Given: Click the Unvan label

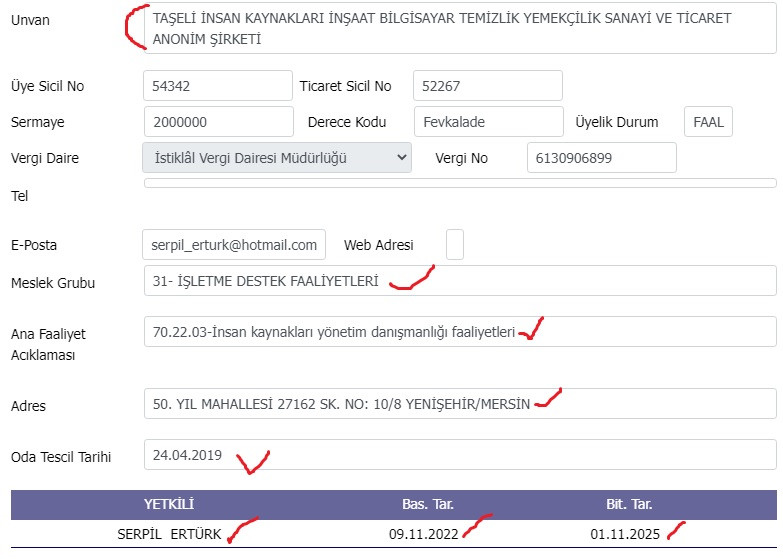Looking at the screenshot, I should [30, 20].
